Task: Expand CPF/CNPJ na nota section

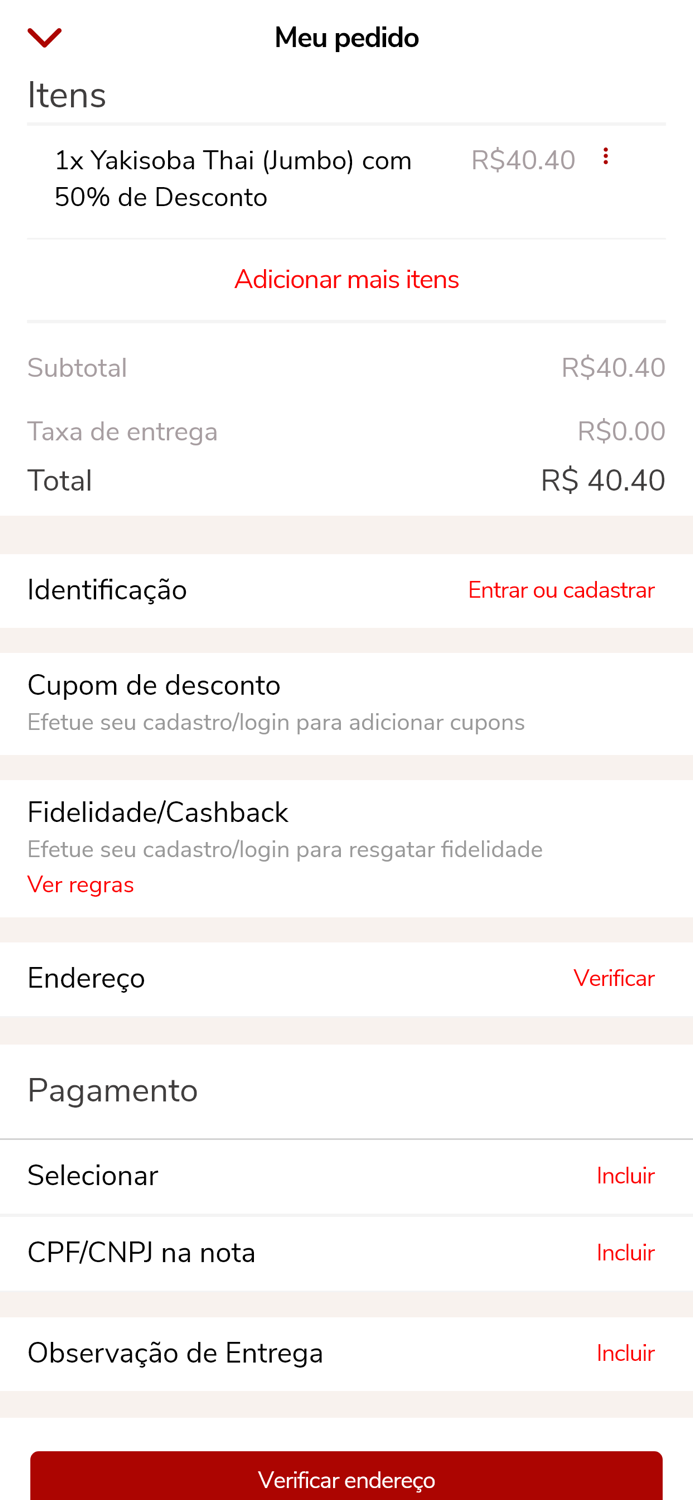Action: pyautogui.click(x=625, y=1252)
